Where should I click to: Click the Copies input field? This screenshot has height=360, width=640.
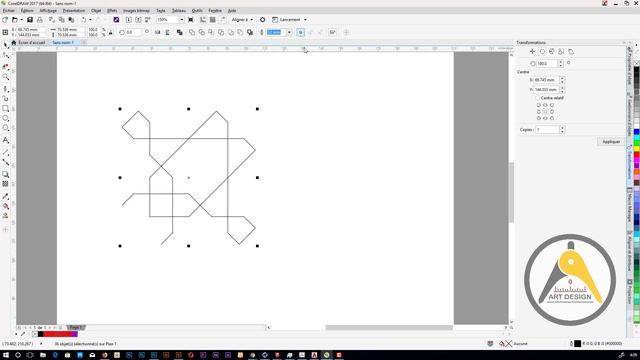pyautogui.click(x=547, y=129)
